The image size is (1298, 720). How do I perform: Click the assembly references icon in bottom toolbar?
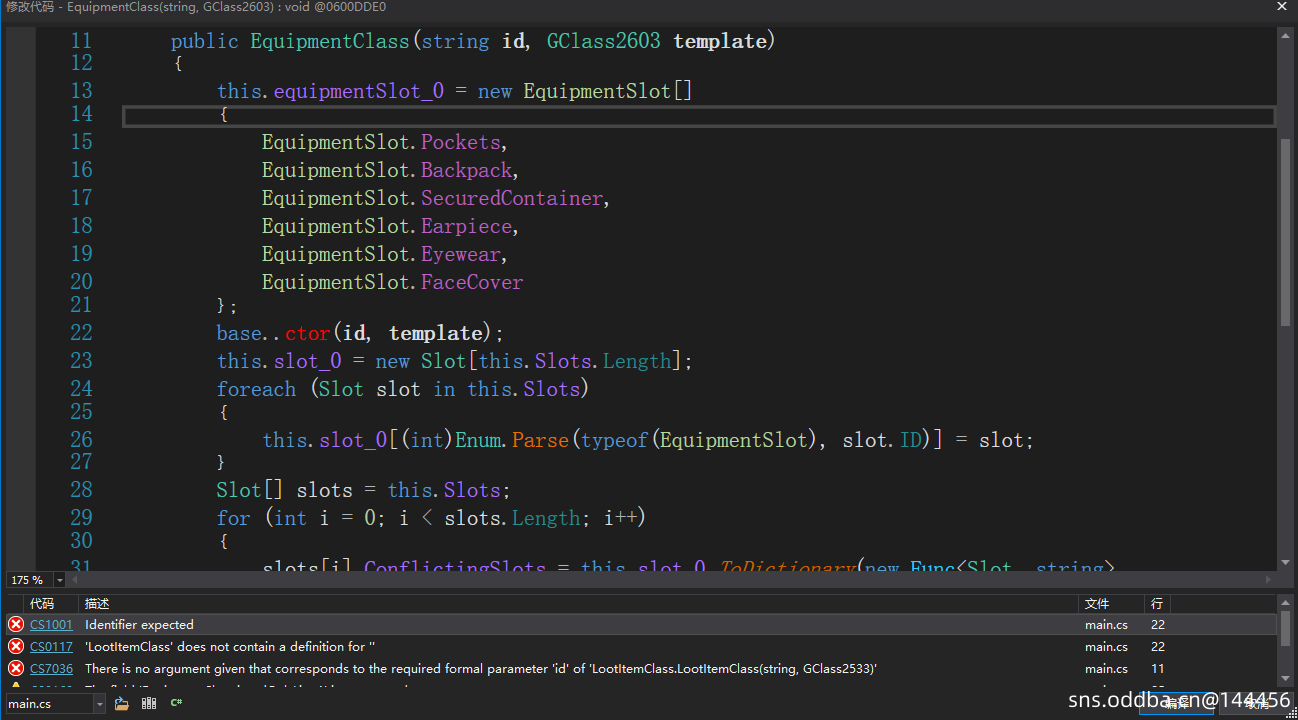tap(149, 704)
